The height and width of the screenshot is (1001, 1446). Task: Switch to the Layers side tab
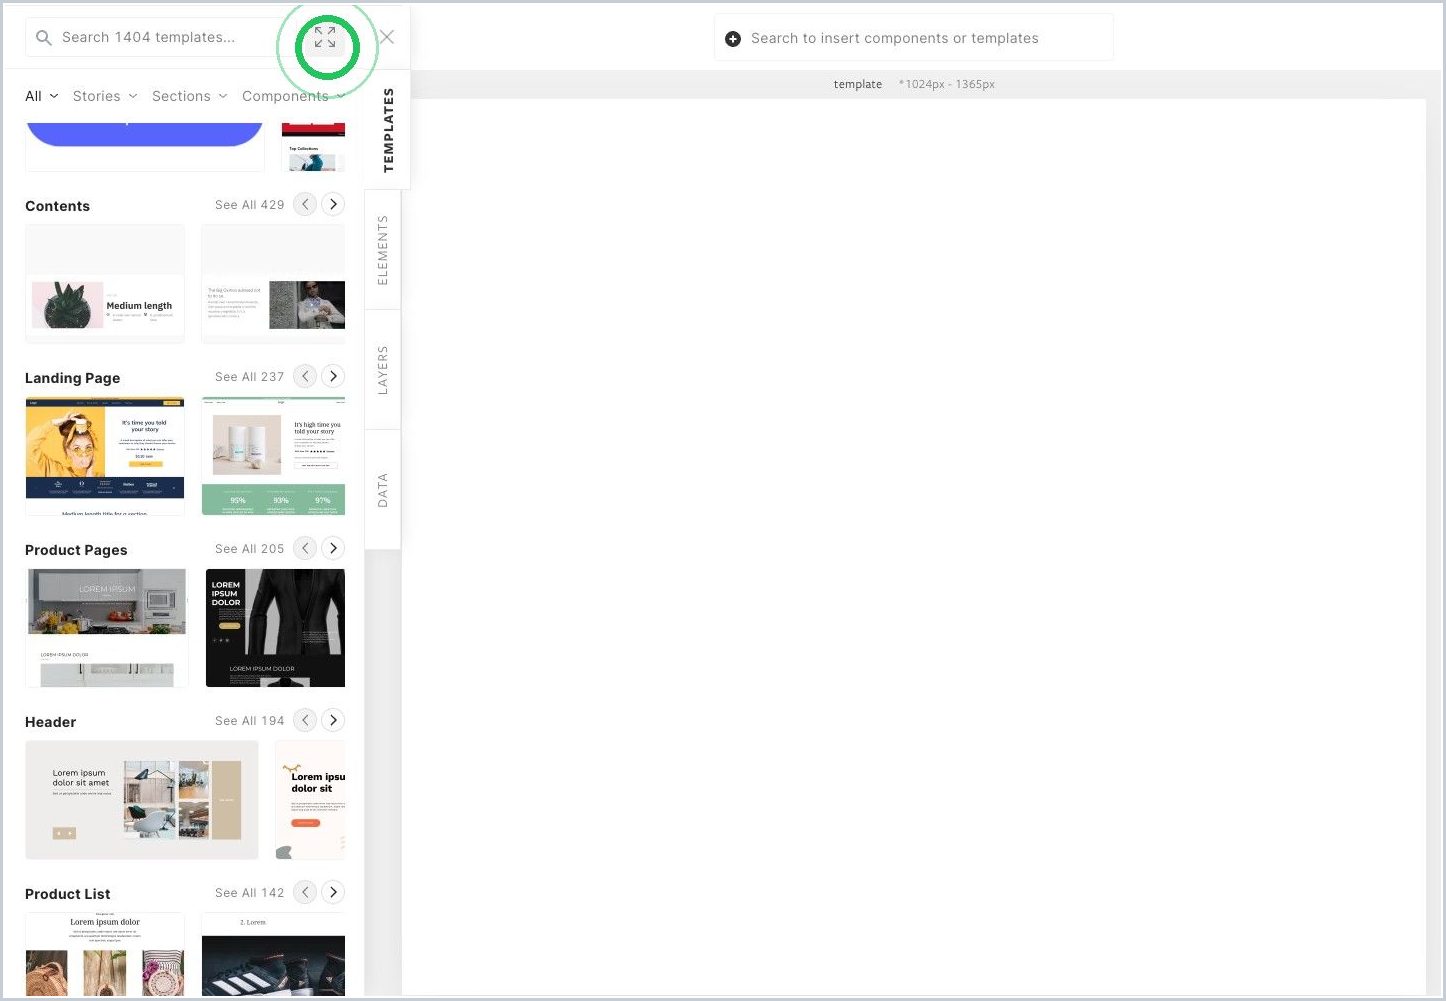pyautogui.click(x=383, y=370)
